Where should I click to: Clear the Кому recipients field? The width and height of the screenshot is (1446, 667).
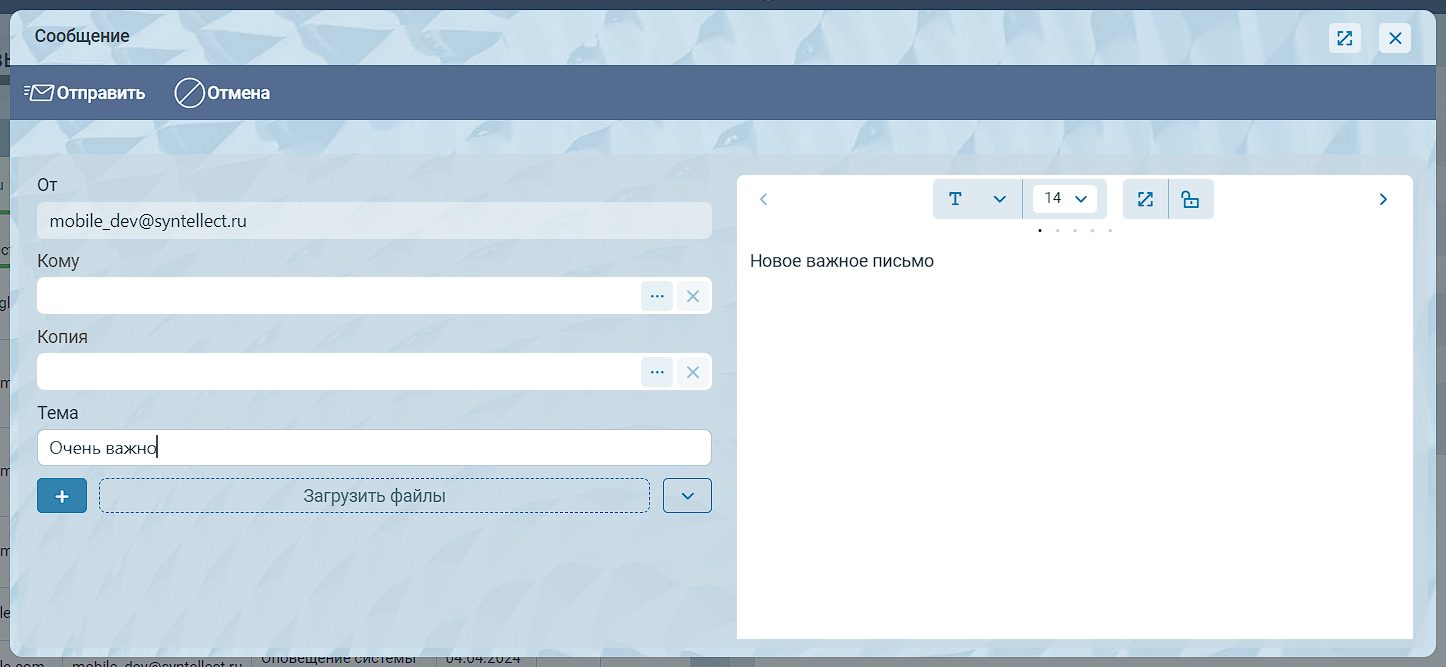693,296
